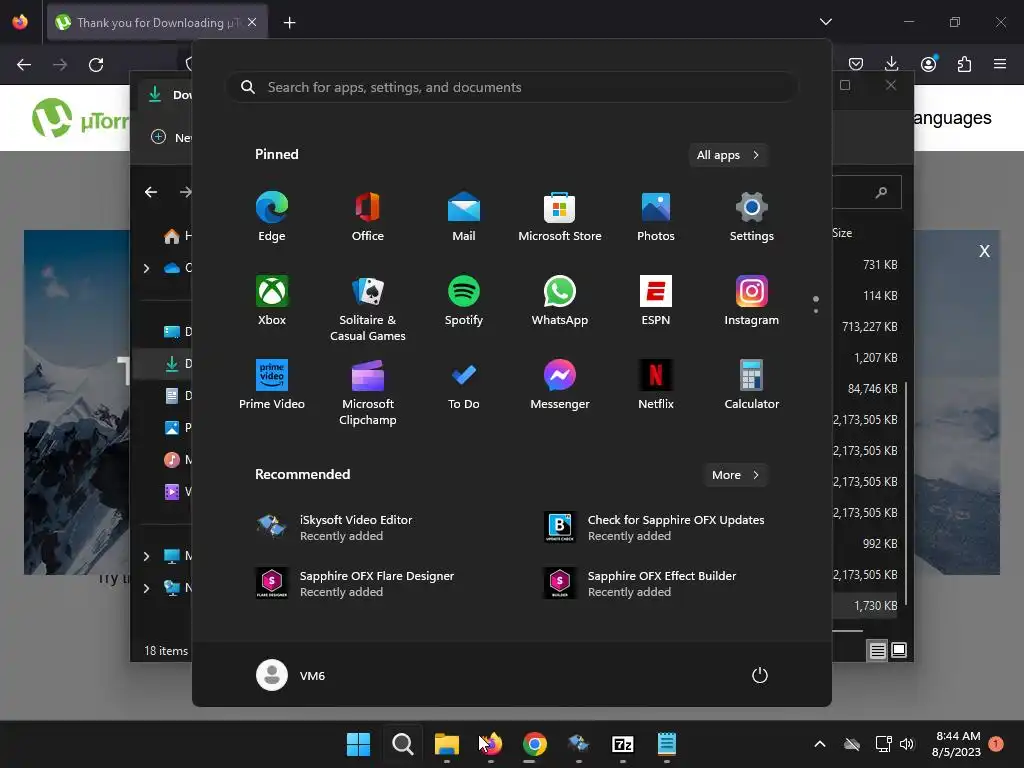The image size is (1024, 768).
Task: Show All apps list
Action: (x=728, y=155)
